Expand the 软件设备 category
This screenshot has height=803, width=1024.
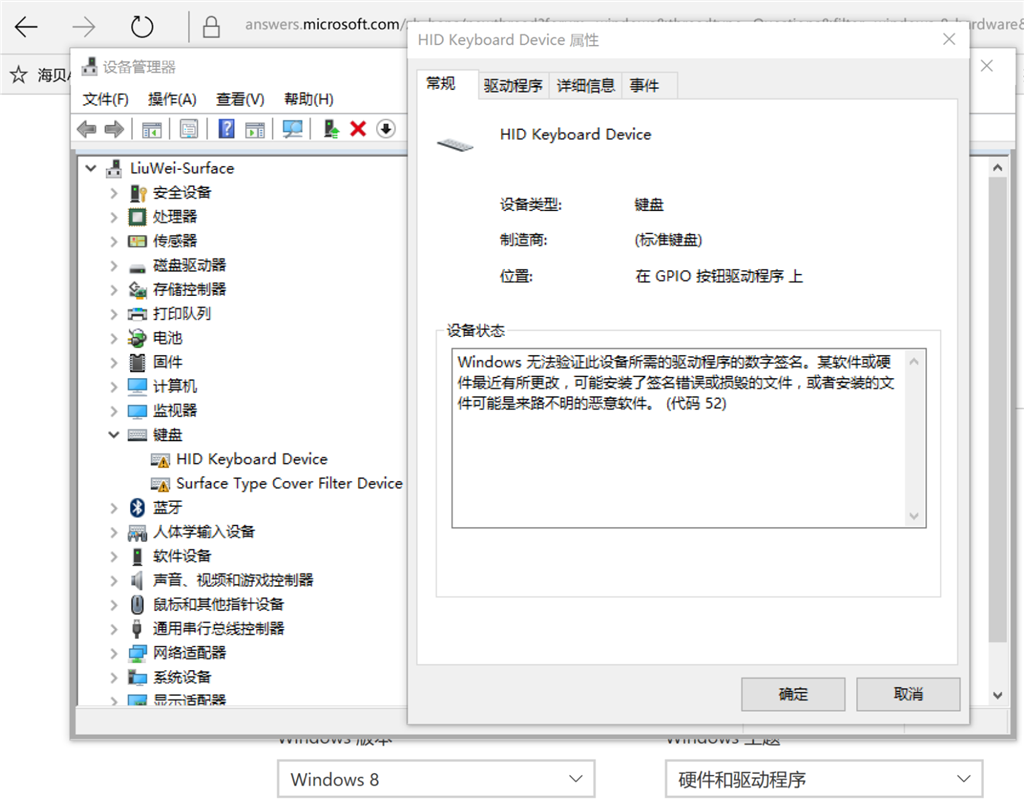[x=114, y=557]
